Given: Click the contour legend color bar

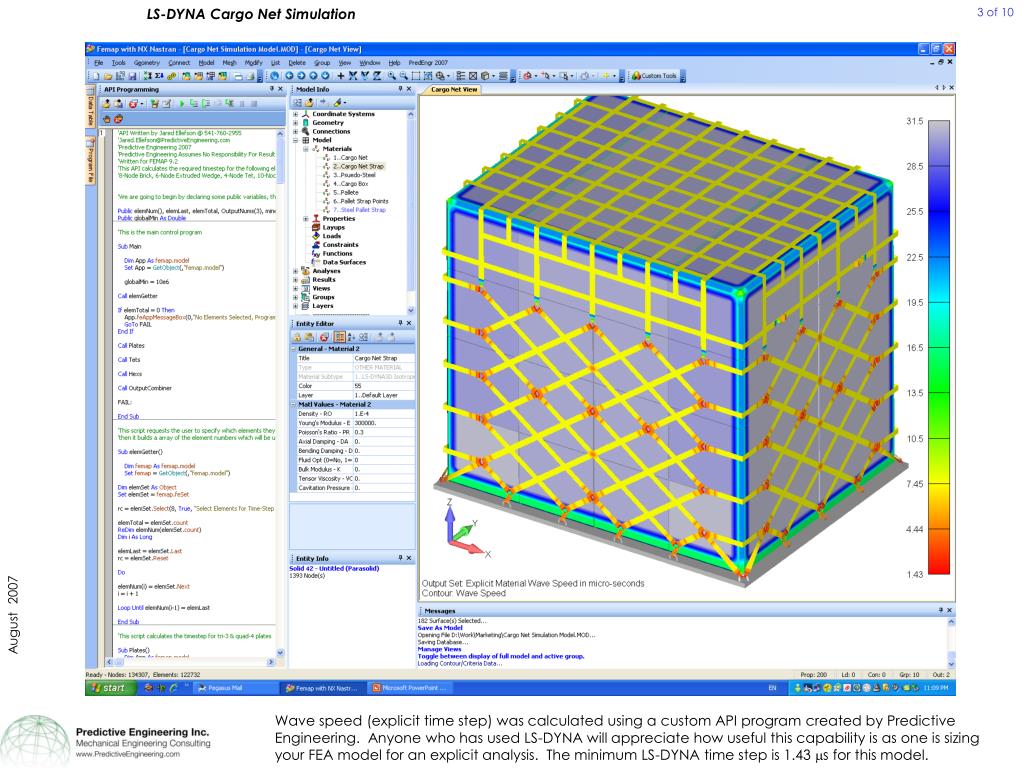Looking at the screenshot, I should pyautogui.click(x=939, y=347).
